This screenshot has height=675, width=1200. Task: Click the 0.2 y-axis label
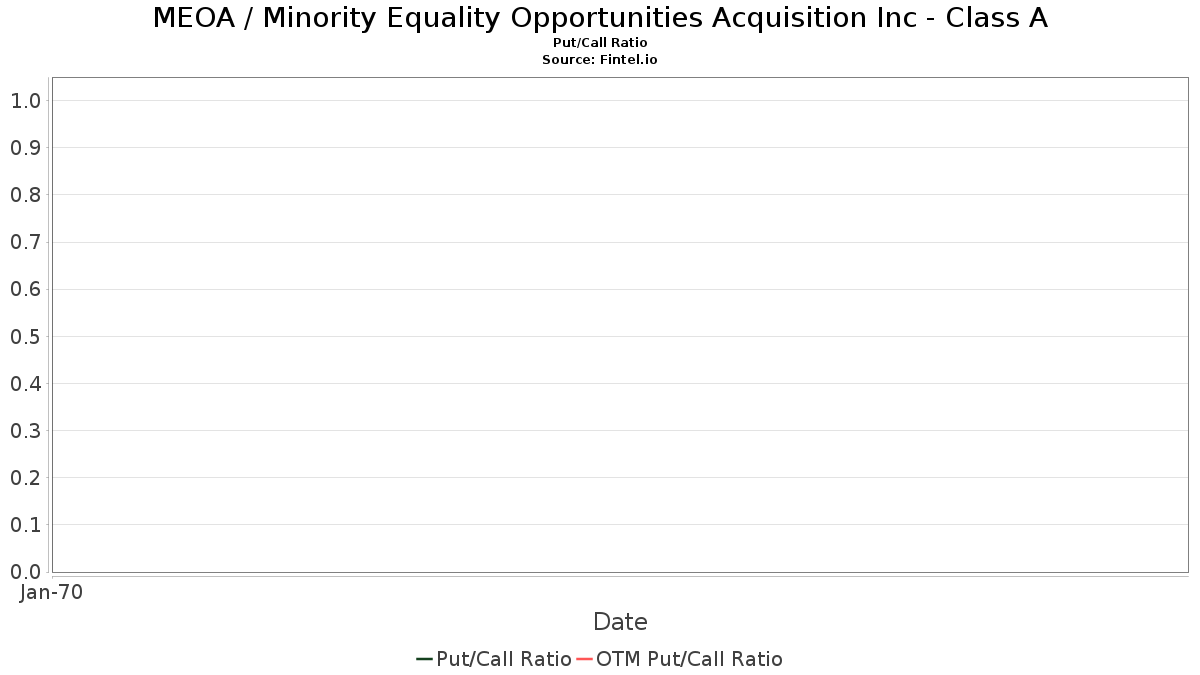tap(25, 477)
